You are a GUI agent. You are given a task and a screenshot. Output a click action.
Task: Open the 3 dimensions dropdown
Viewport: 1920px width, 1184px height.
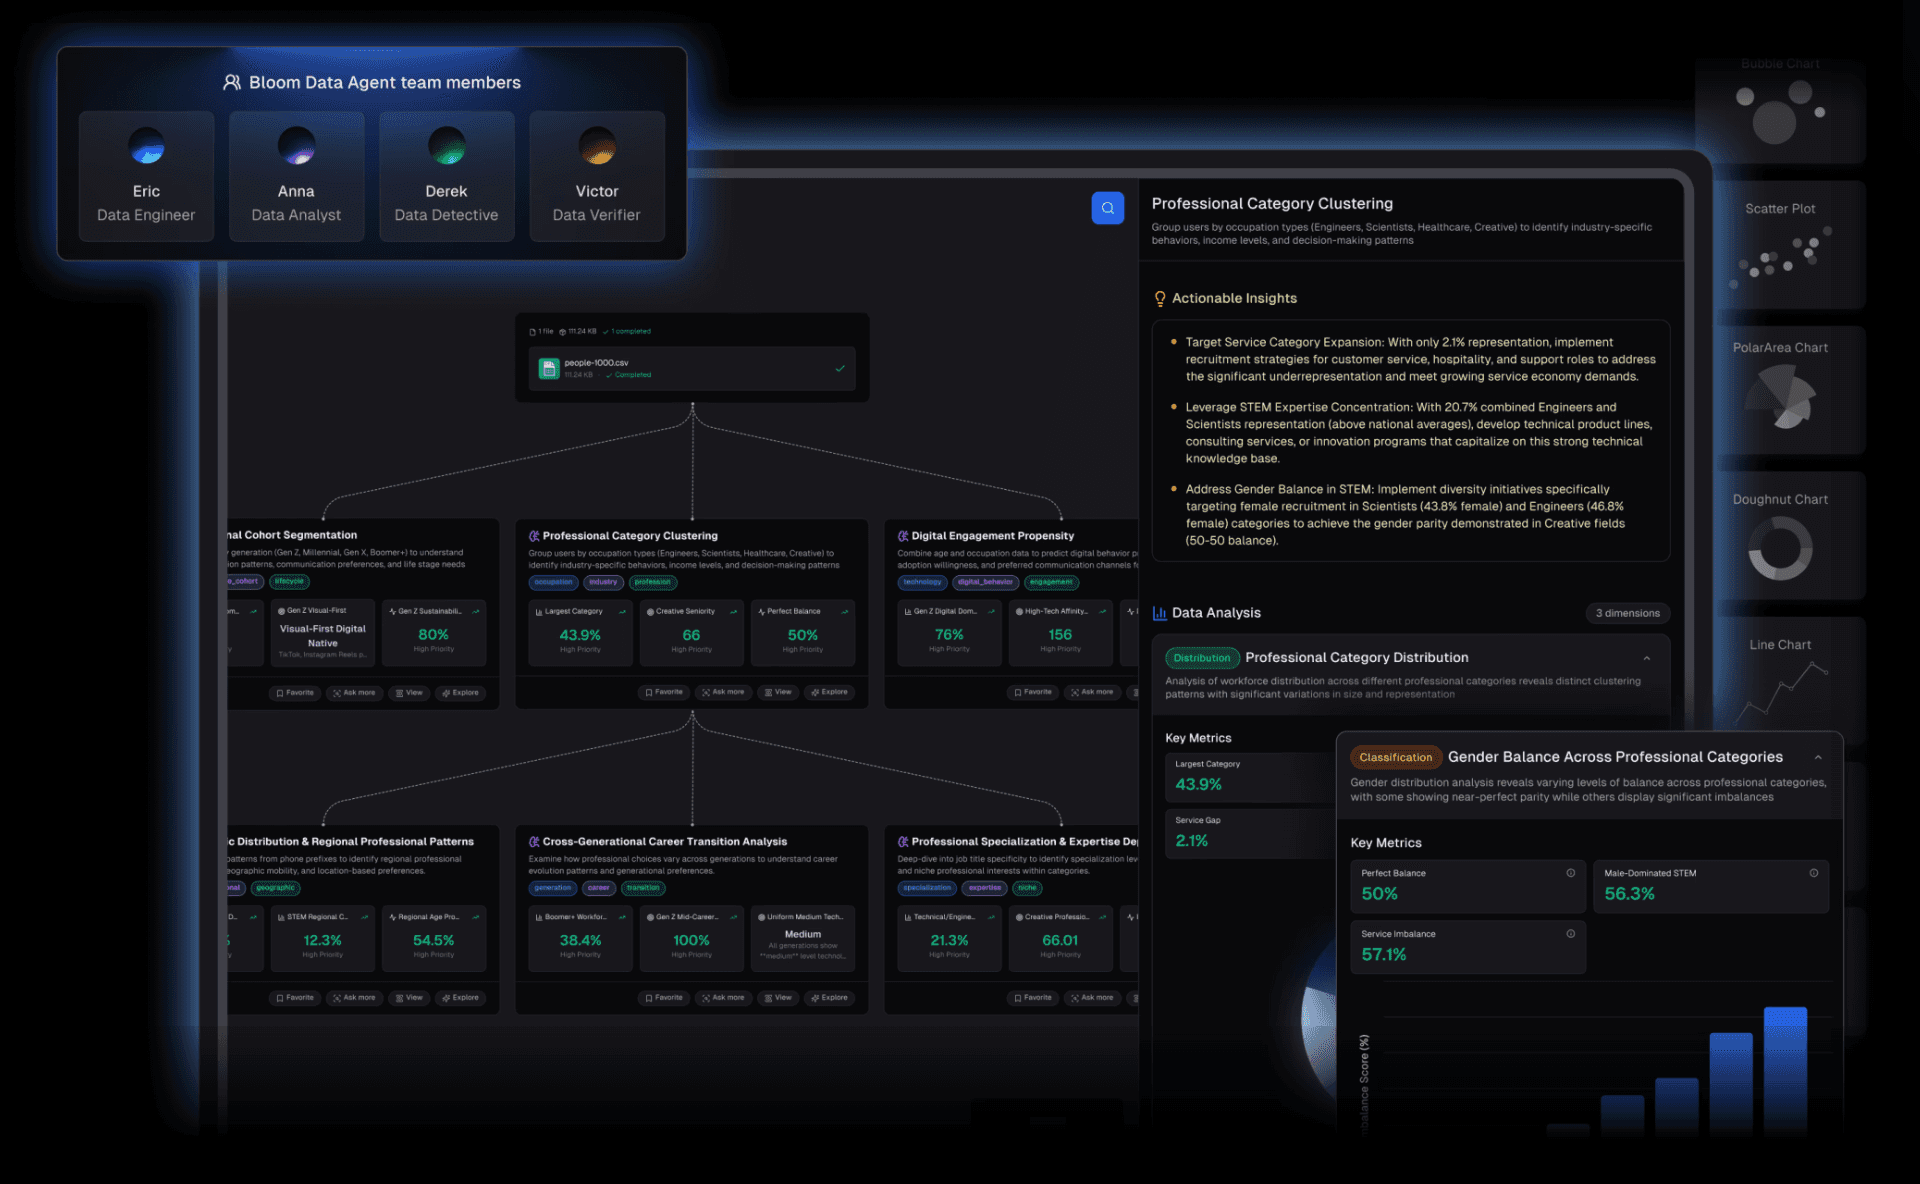point(1627,612)
